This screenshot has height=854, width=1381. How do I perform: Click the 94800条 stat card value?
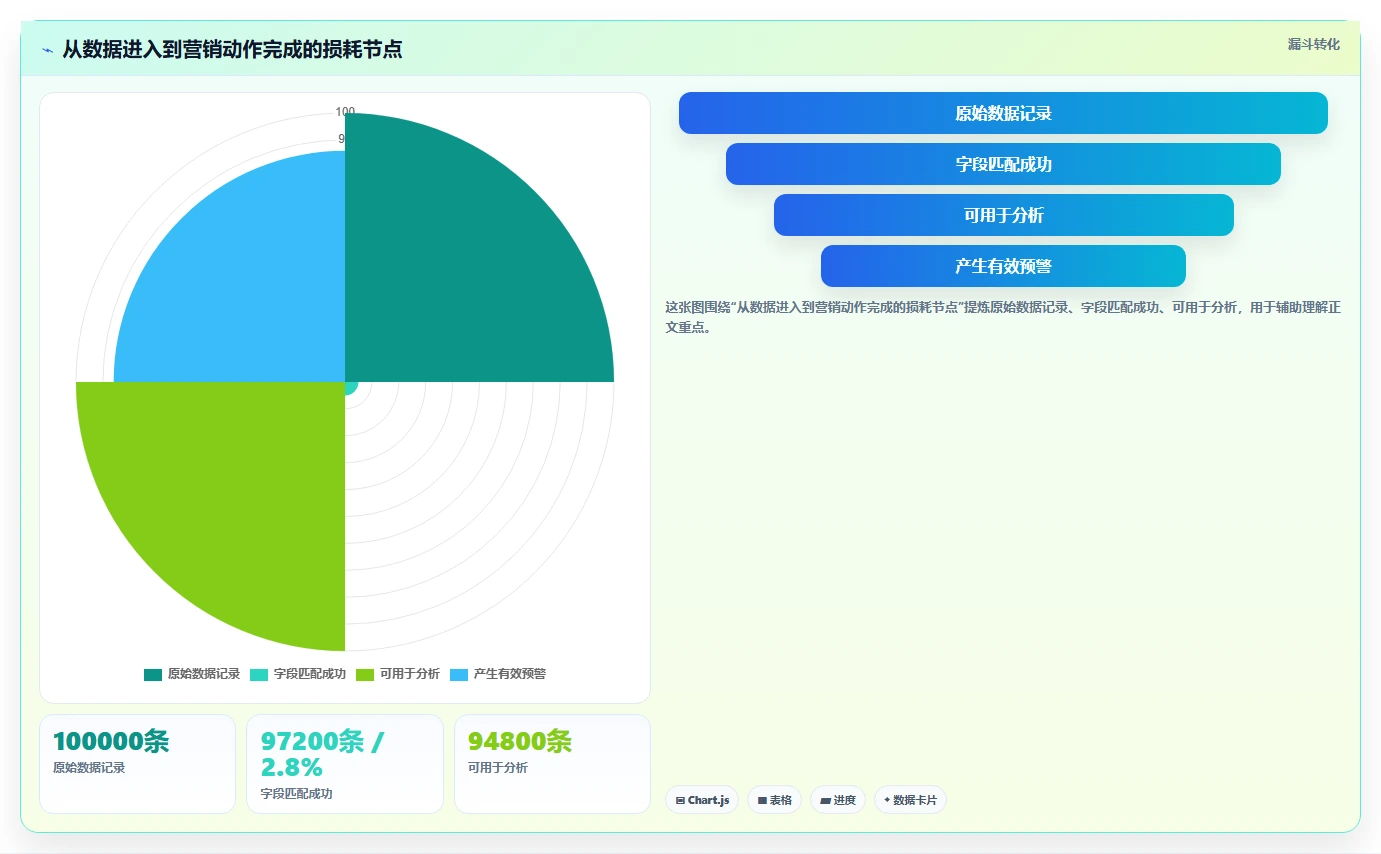tap(520, 741)
